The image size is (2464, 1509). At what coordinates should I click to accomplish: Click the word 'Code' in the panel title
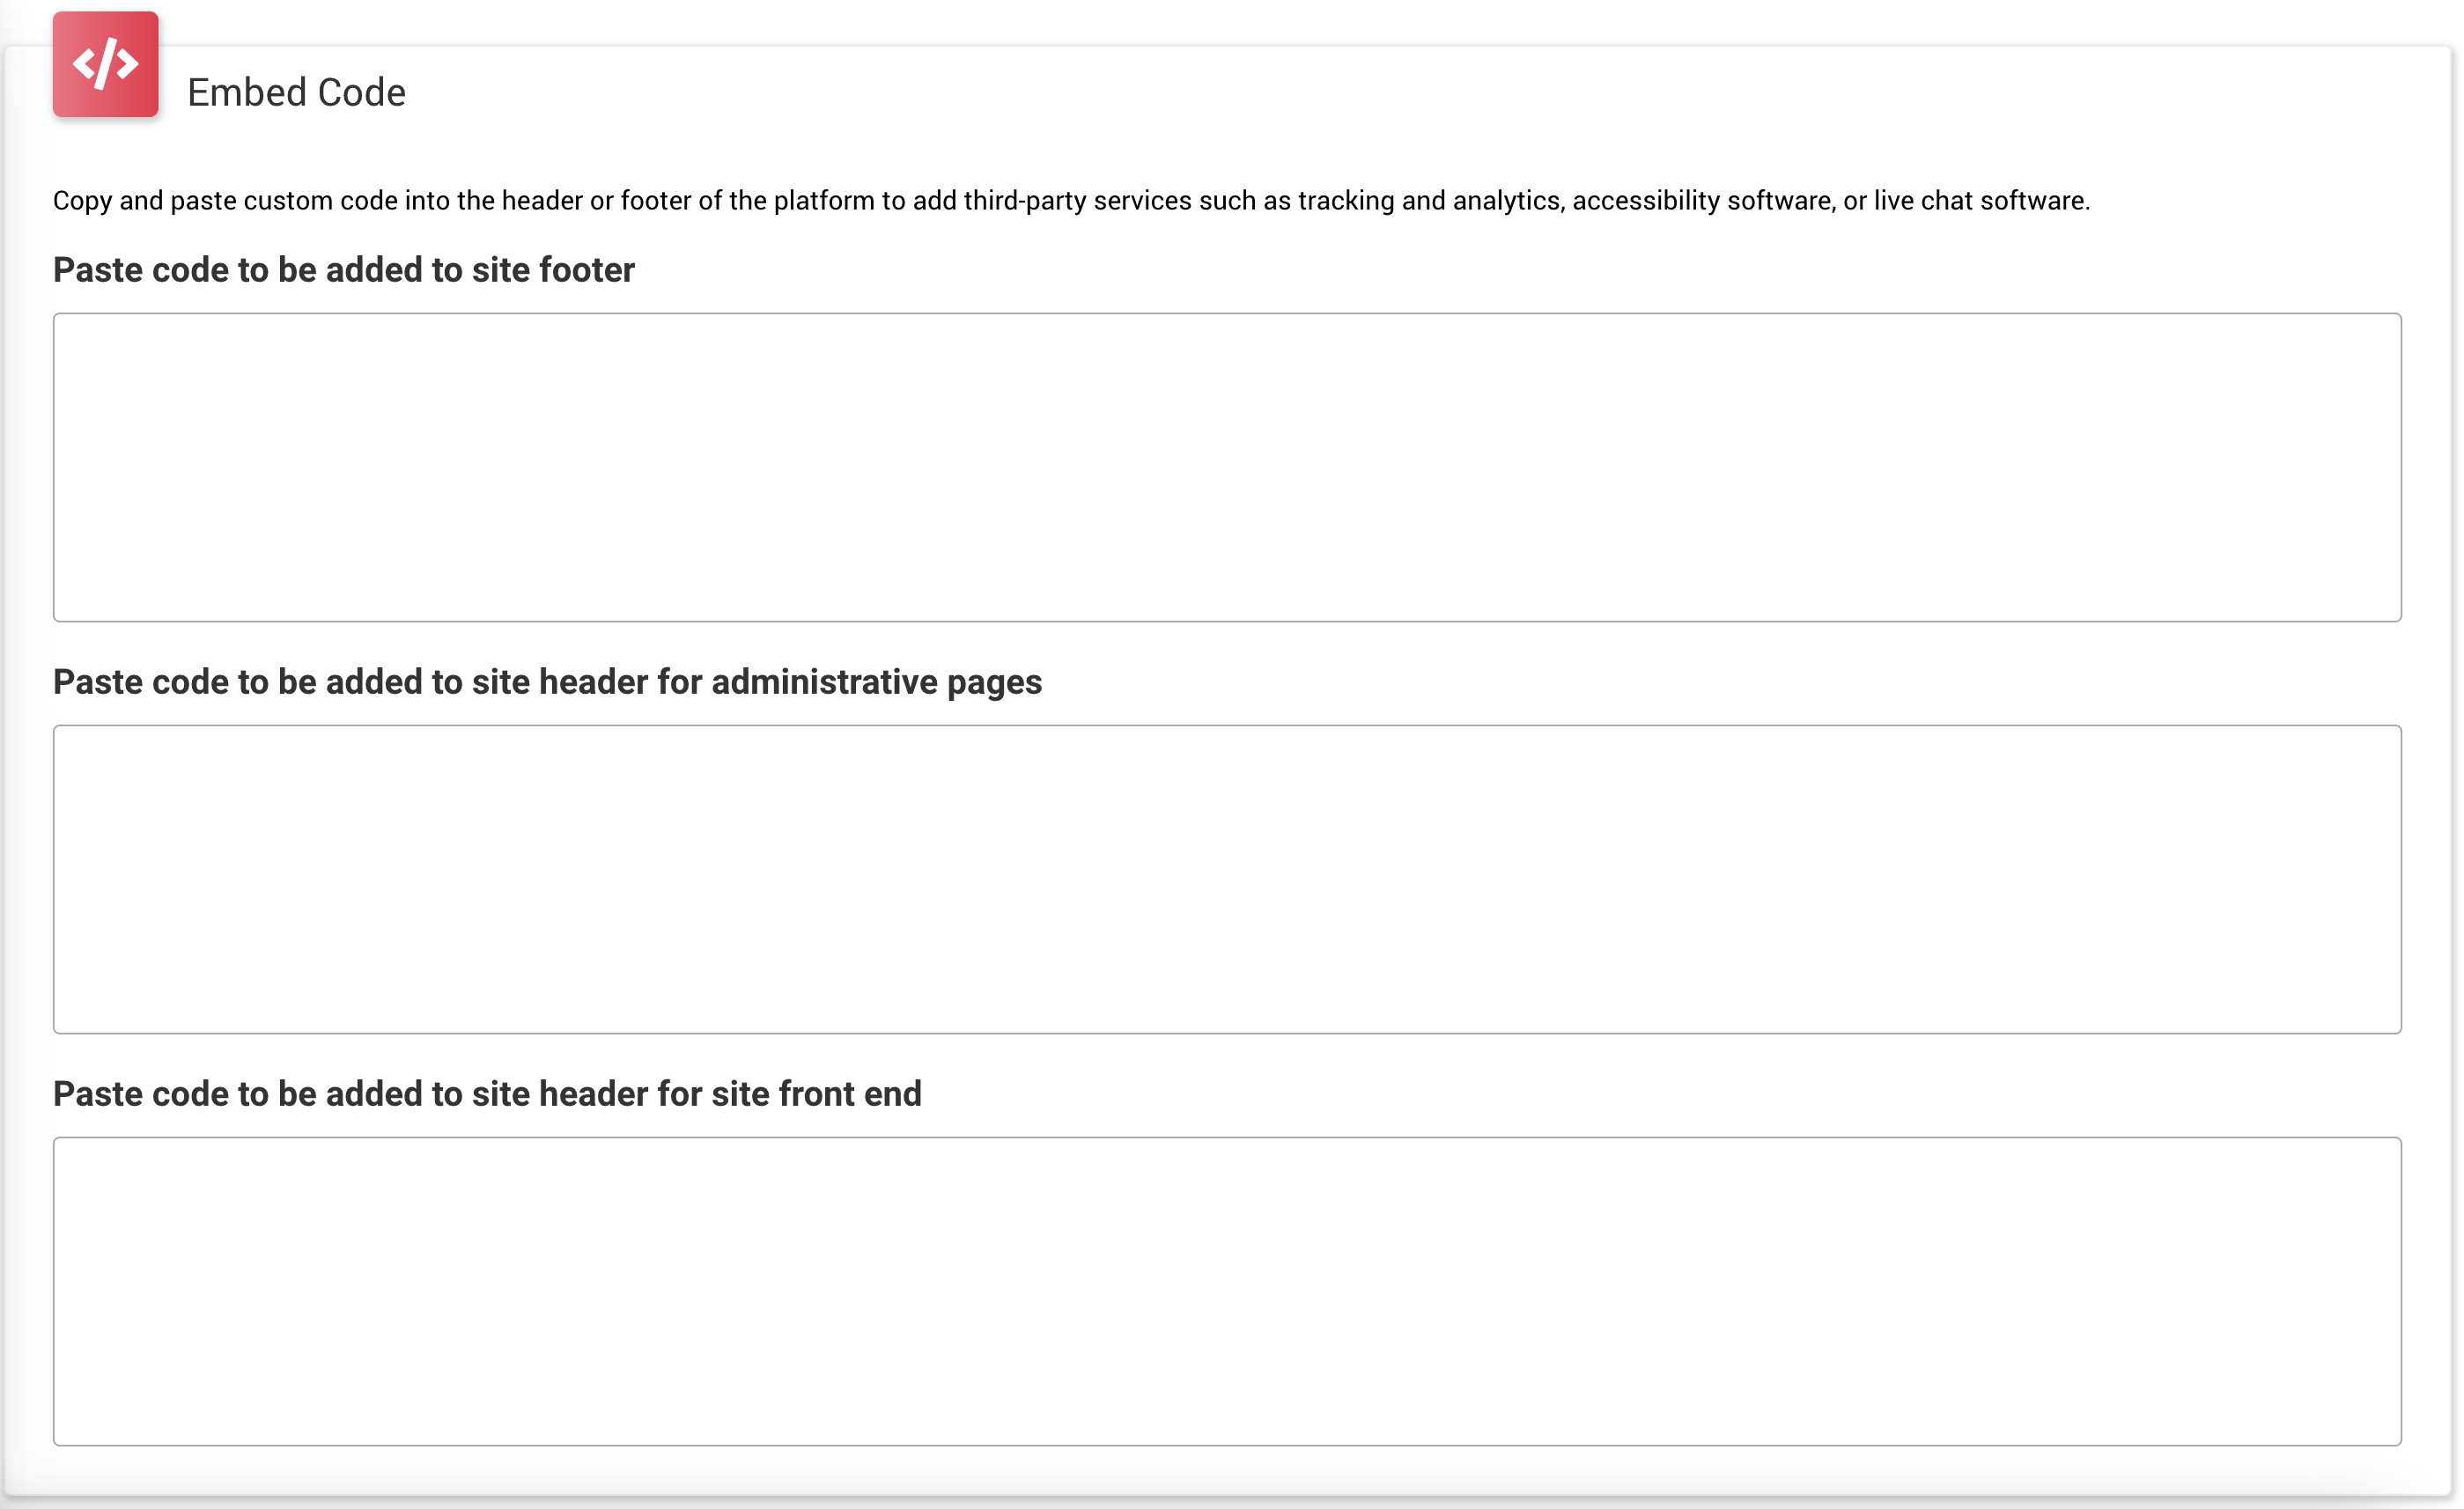point(361,93)
